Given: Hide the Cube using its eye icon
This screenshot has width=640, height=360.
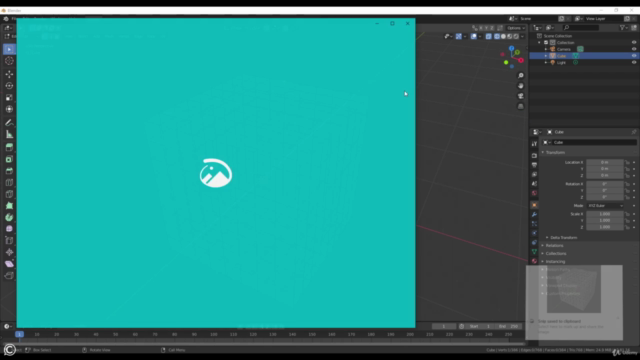Looking at the screenshot, I should point(634,56).
